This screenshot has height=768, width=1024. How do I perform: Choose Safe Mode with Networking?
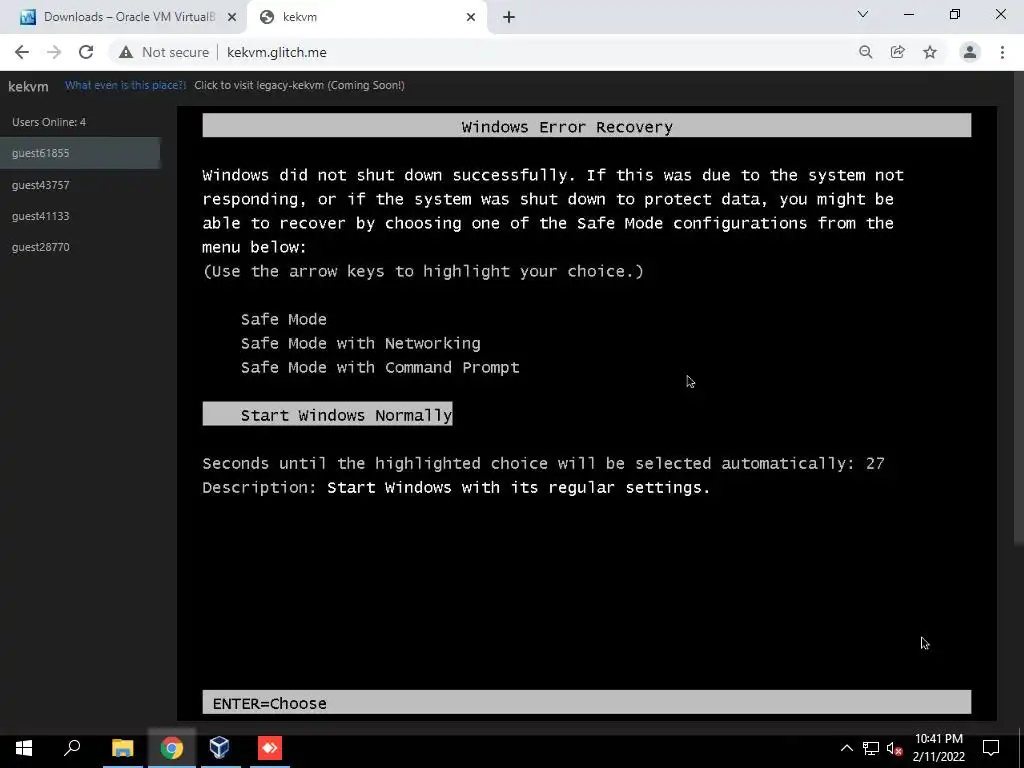(360, 344)
